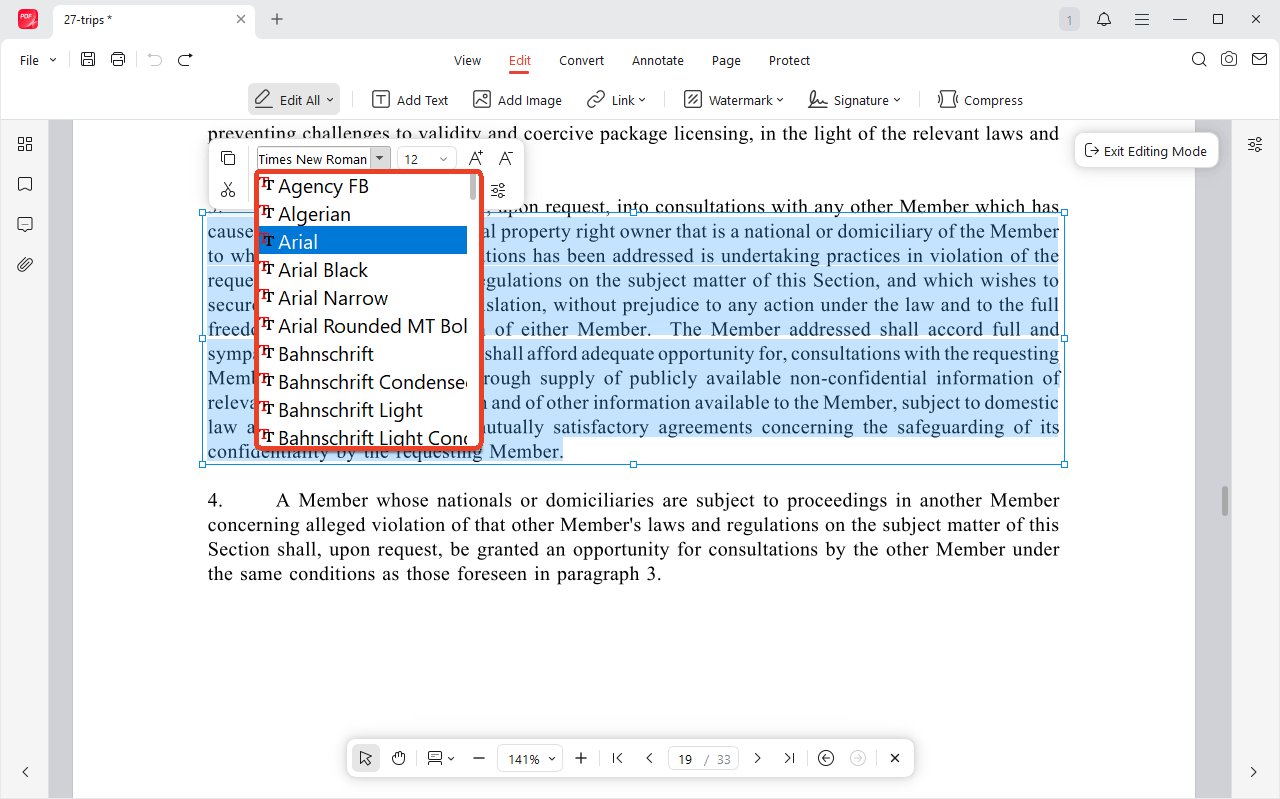This screenshot has width=1280, height=799.
Task: Choose the Bahnschrift Light font
Action: pyautogui.click(x=363, y=410)
